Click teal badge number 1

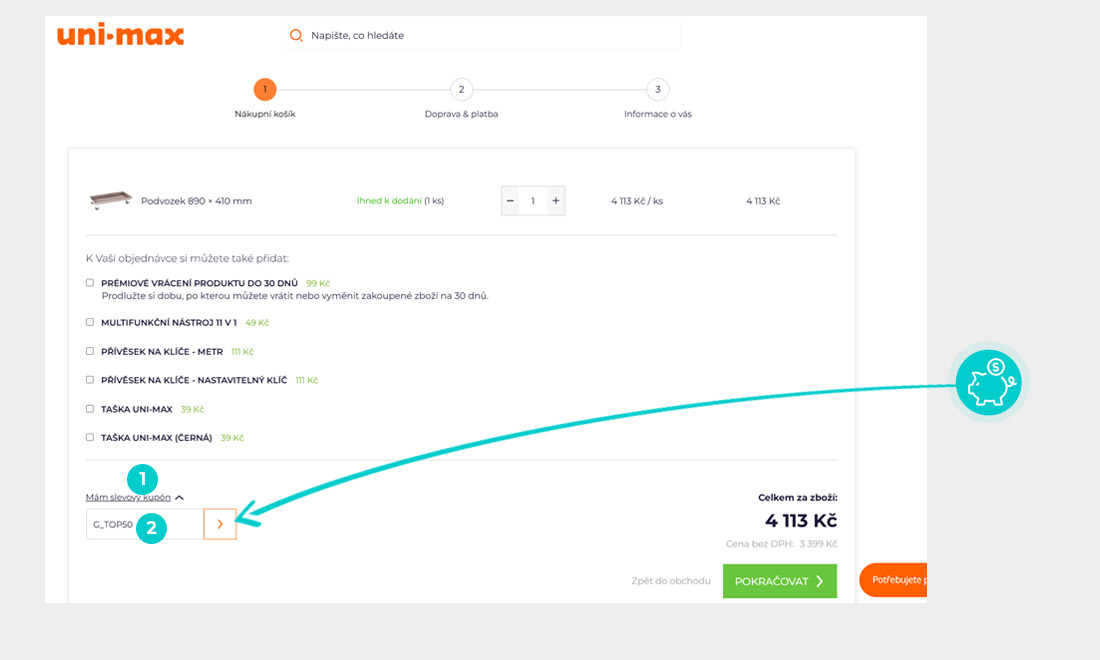[142, 480]
